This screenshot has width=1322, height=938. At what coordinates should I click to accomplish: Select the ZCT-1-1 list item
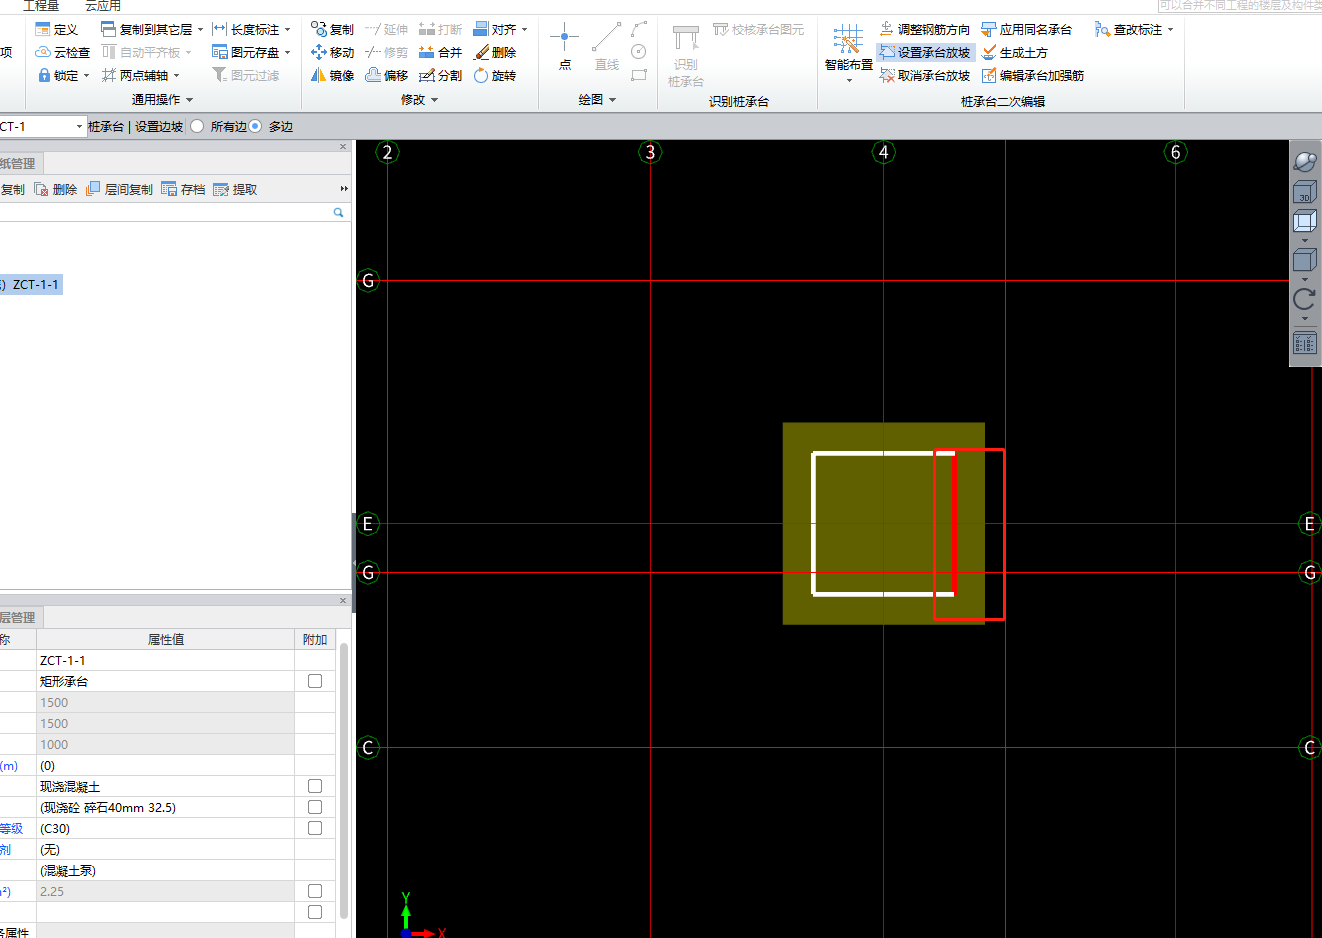(31, 284)
